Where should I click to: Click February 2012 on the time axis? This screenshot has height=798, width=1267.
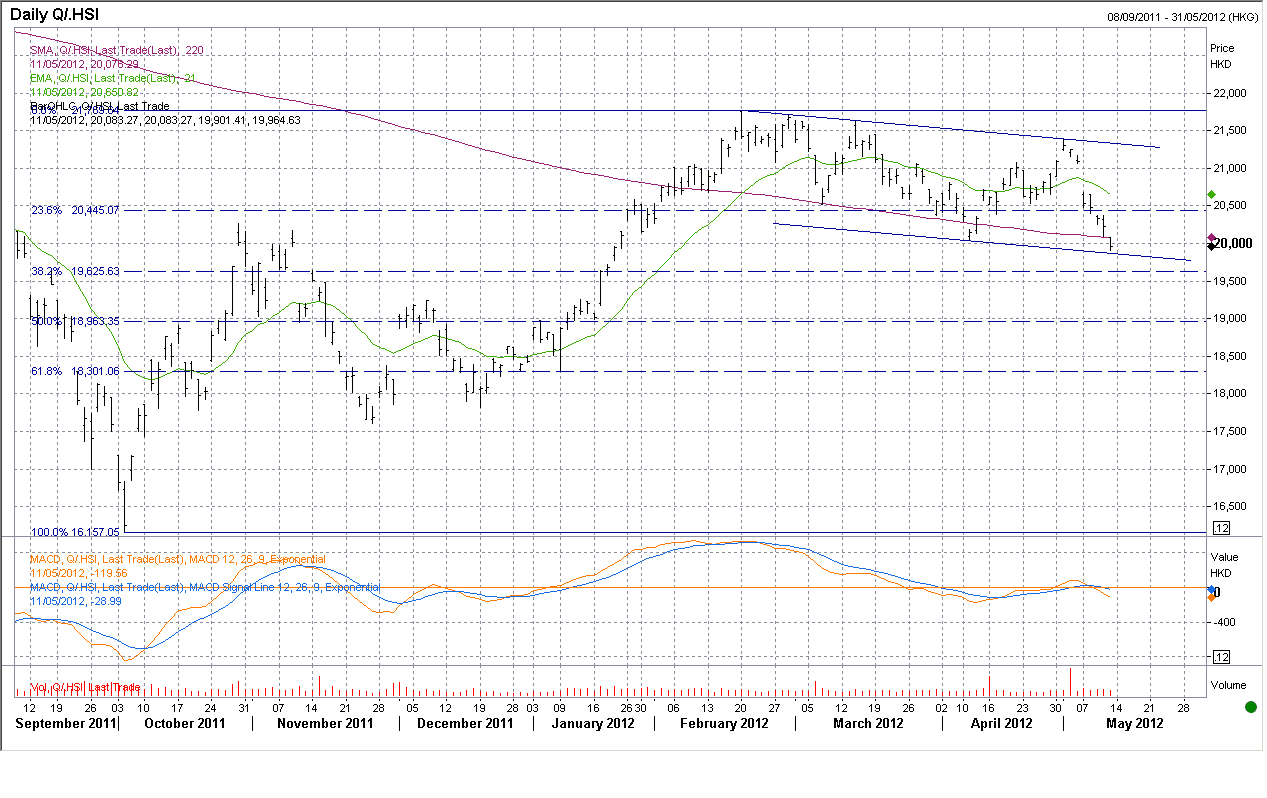722,723
